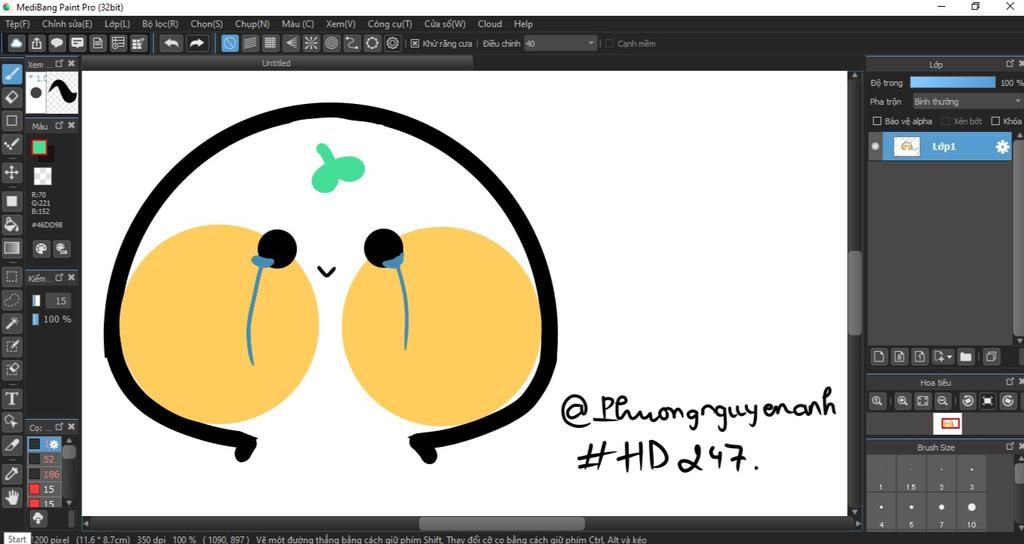Select the Bucket fill tool
This screenshot has width=1024, height=544.
(x=12, y=225)
